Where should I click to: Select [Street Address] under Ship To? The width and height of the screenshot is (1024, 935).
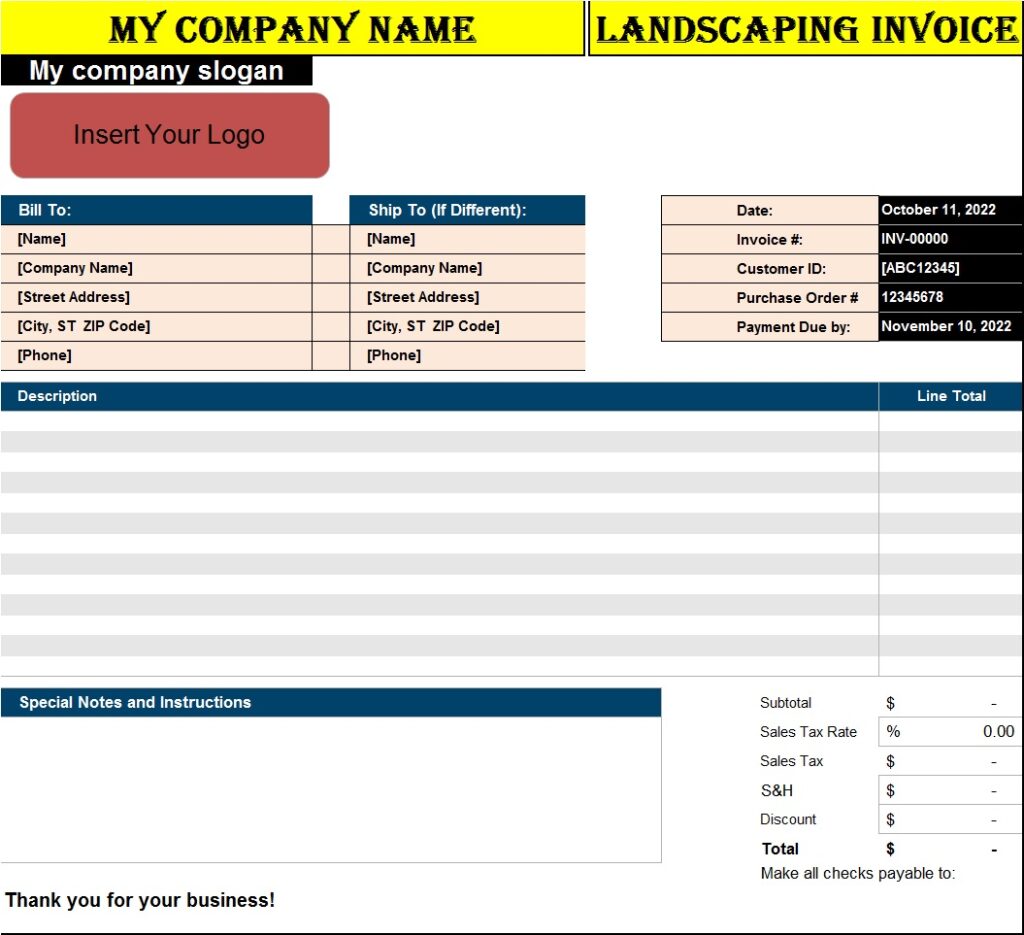[468, 297]
